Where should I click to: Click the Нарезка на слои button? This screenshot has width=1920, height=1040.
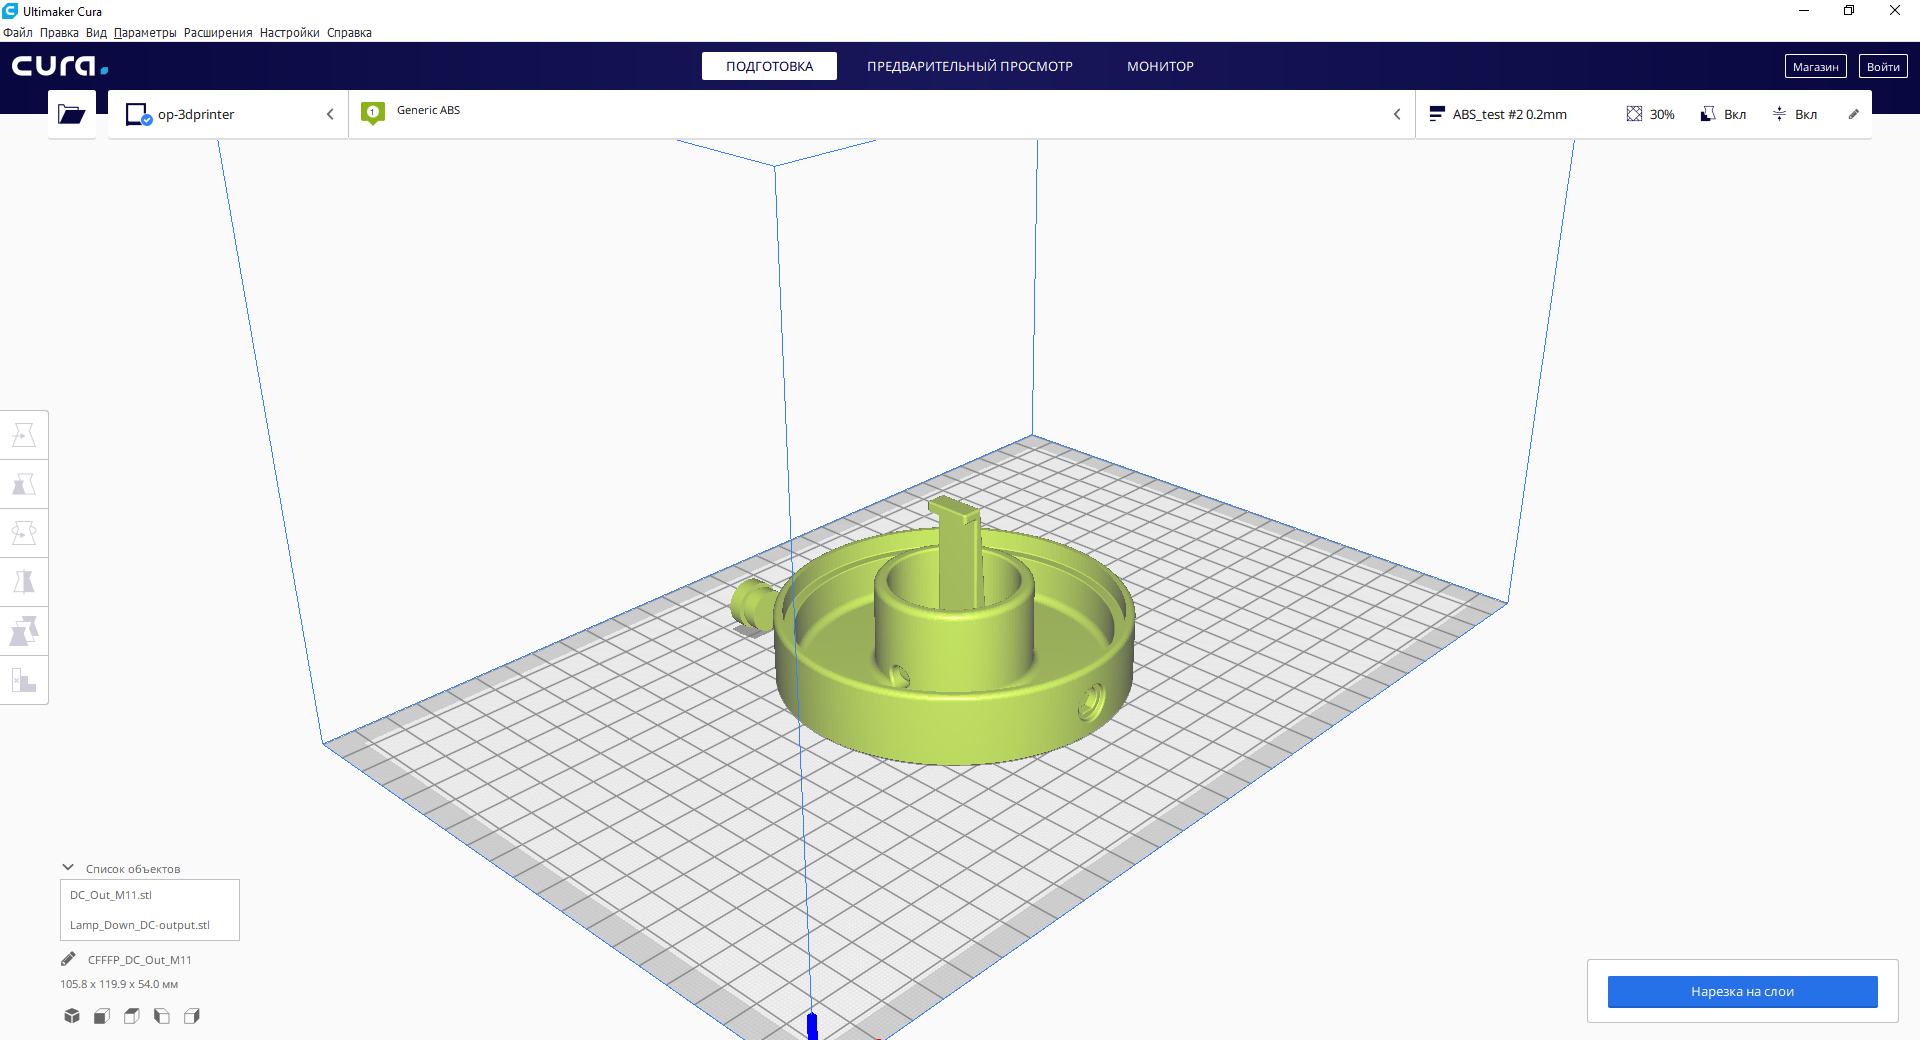coord(1742,991)
